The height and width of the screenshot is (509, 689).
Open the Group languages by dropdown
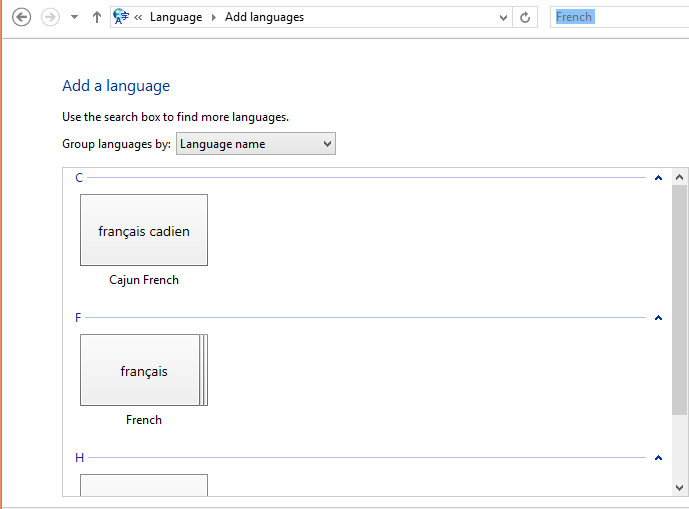[x=256, y=144]
